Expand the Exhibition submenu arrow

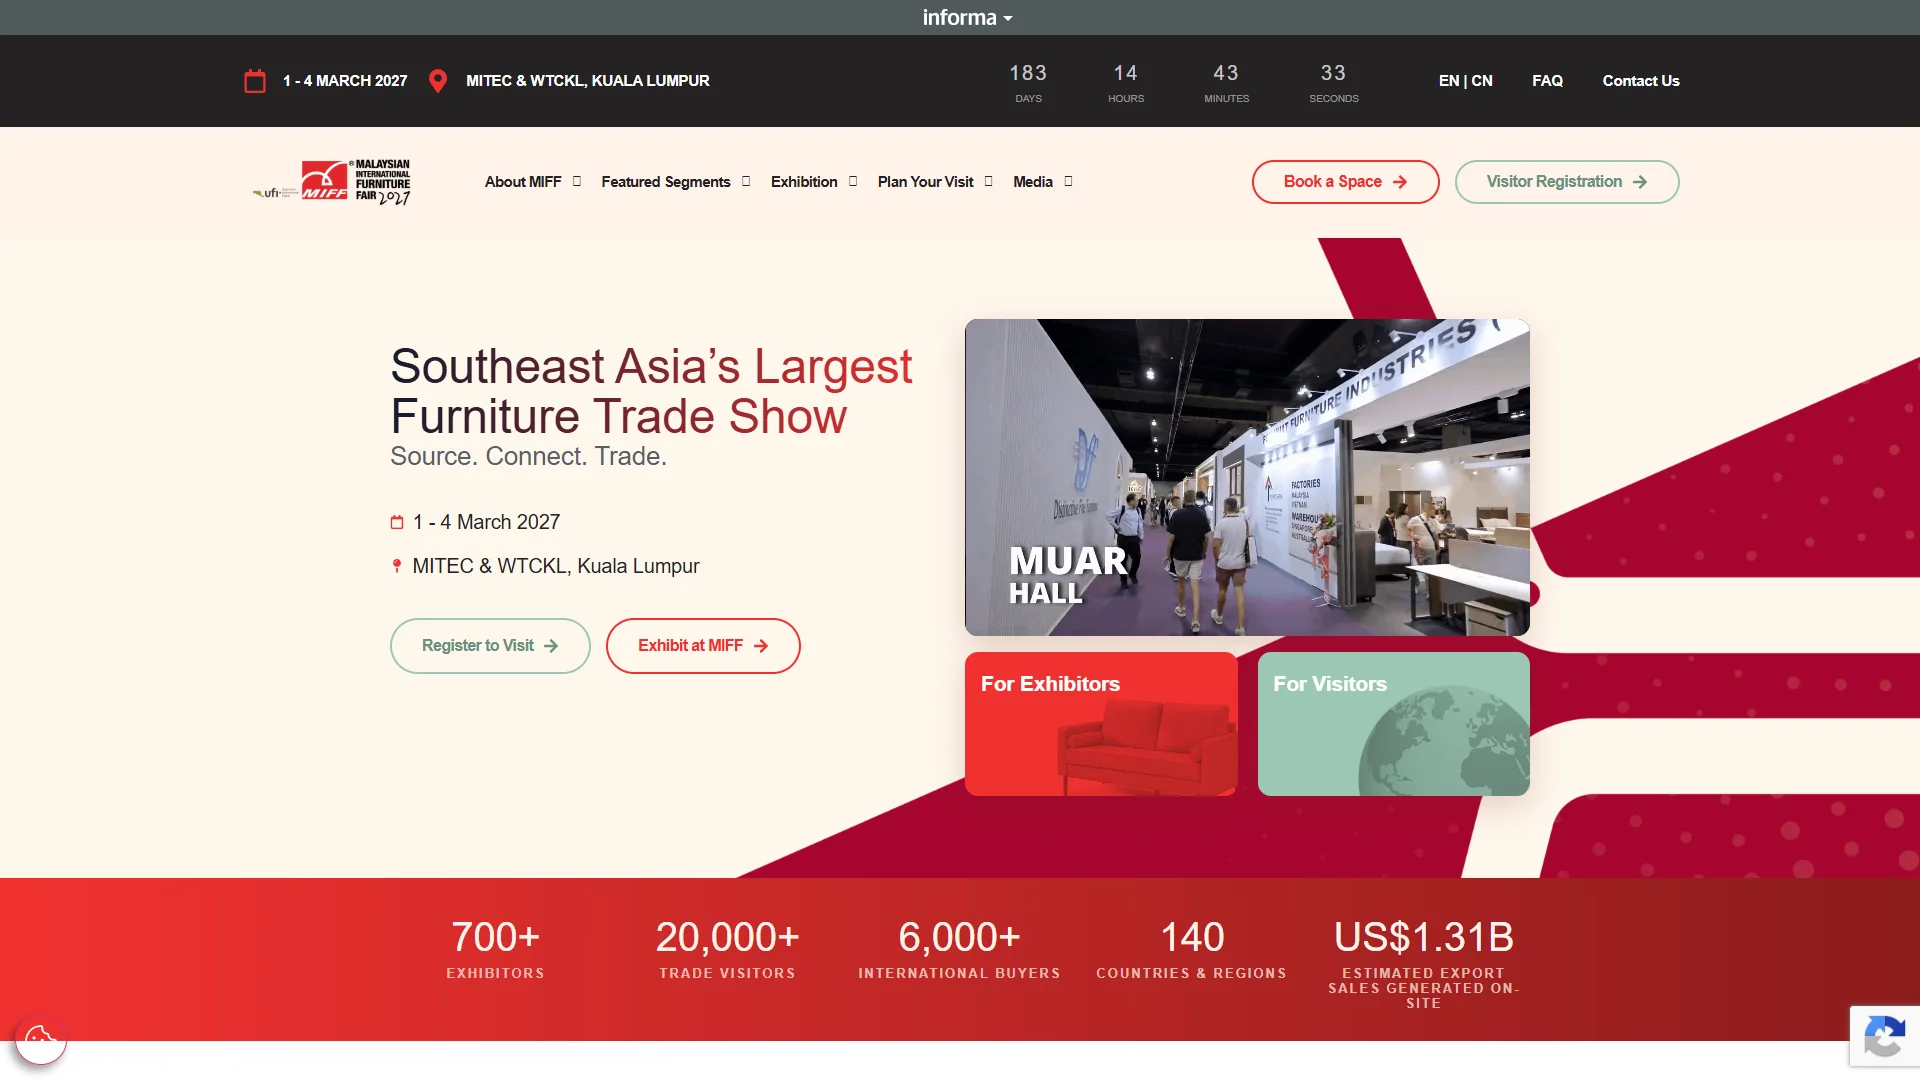point(853,182)
